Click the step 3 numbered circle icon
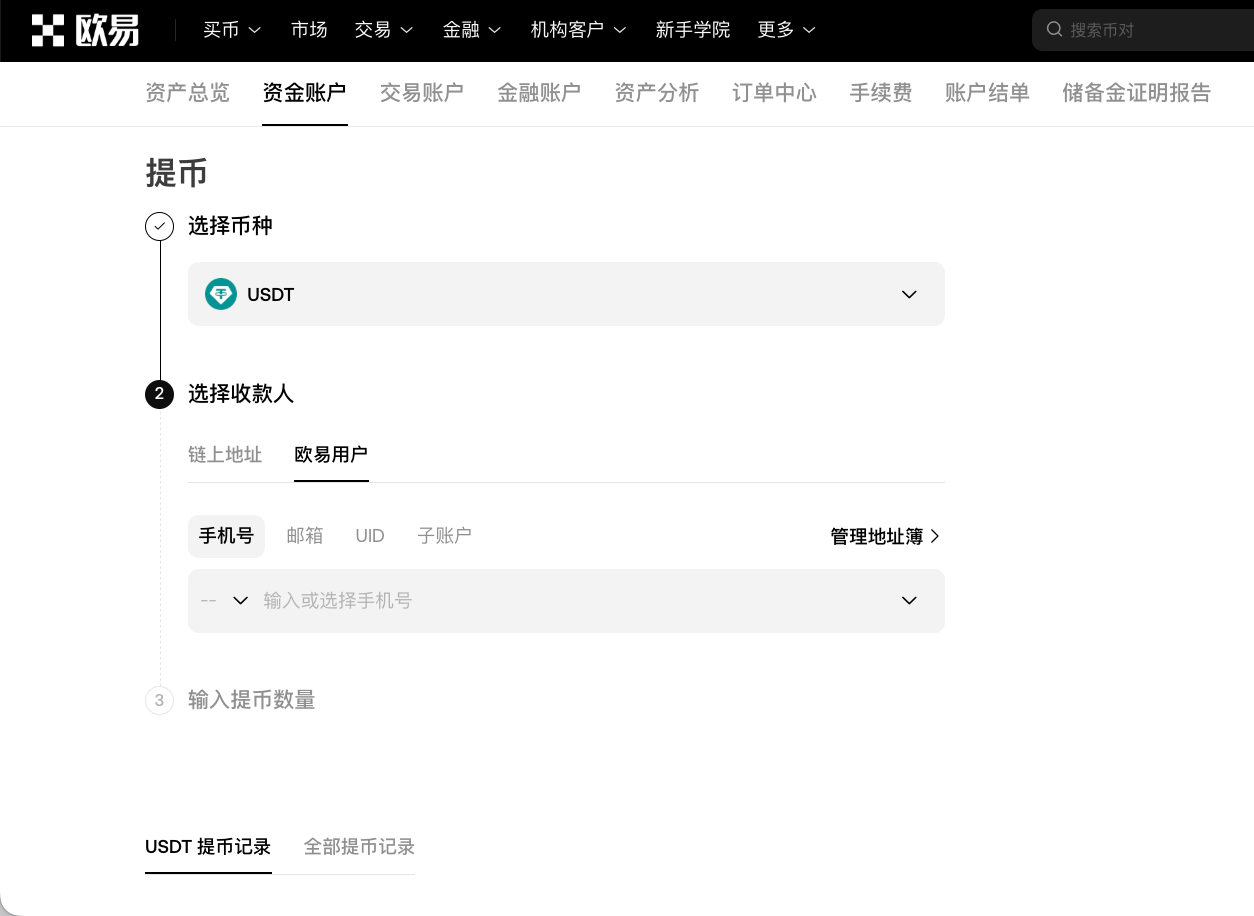Viewport: 1254px width, 916px height. [159, 700]
